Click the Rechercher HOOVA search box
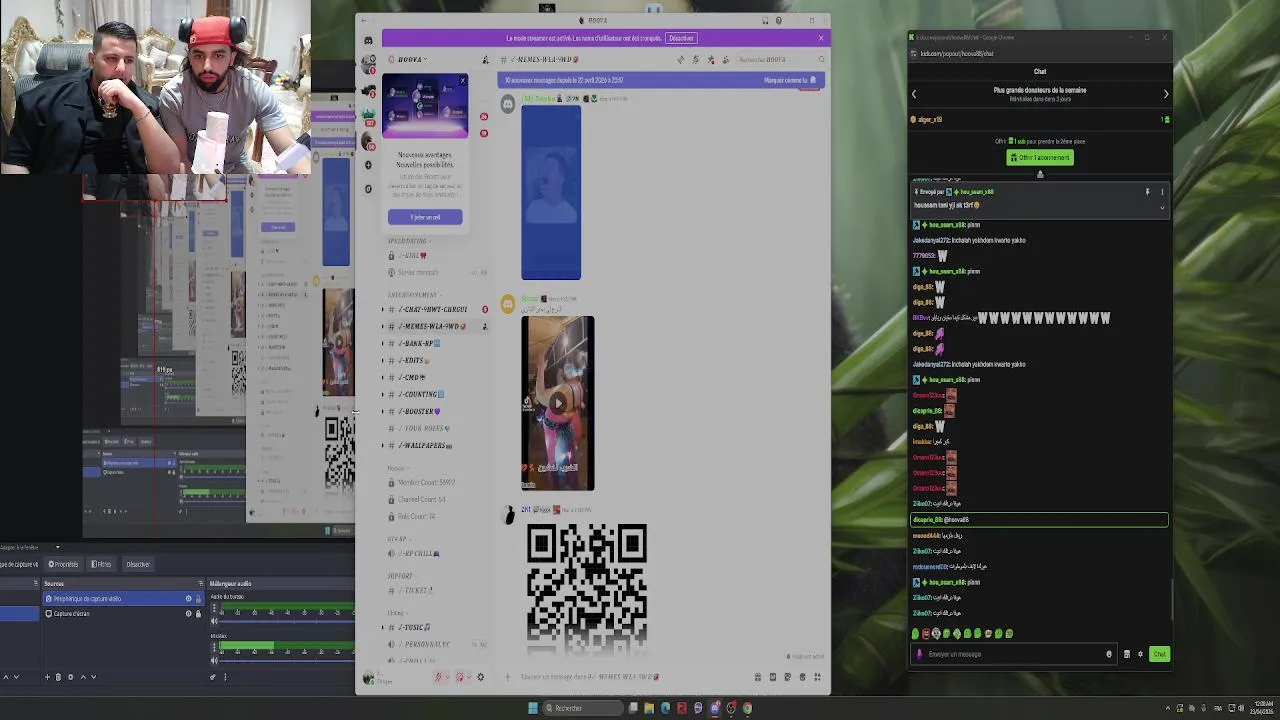The height and width of the screenshot is (720, 1280). (780, 59)
